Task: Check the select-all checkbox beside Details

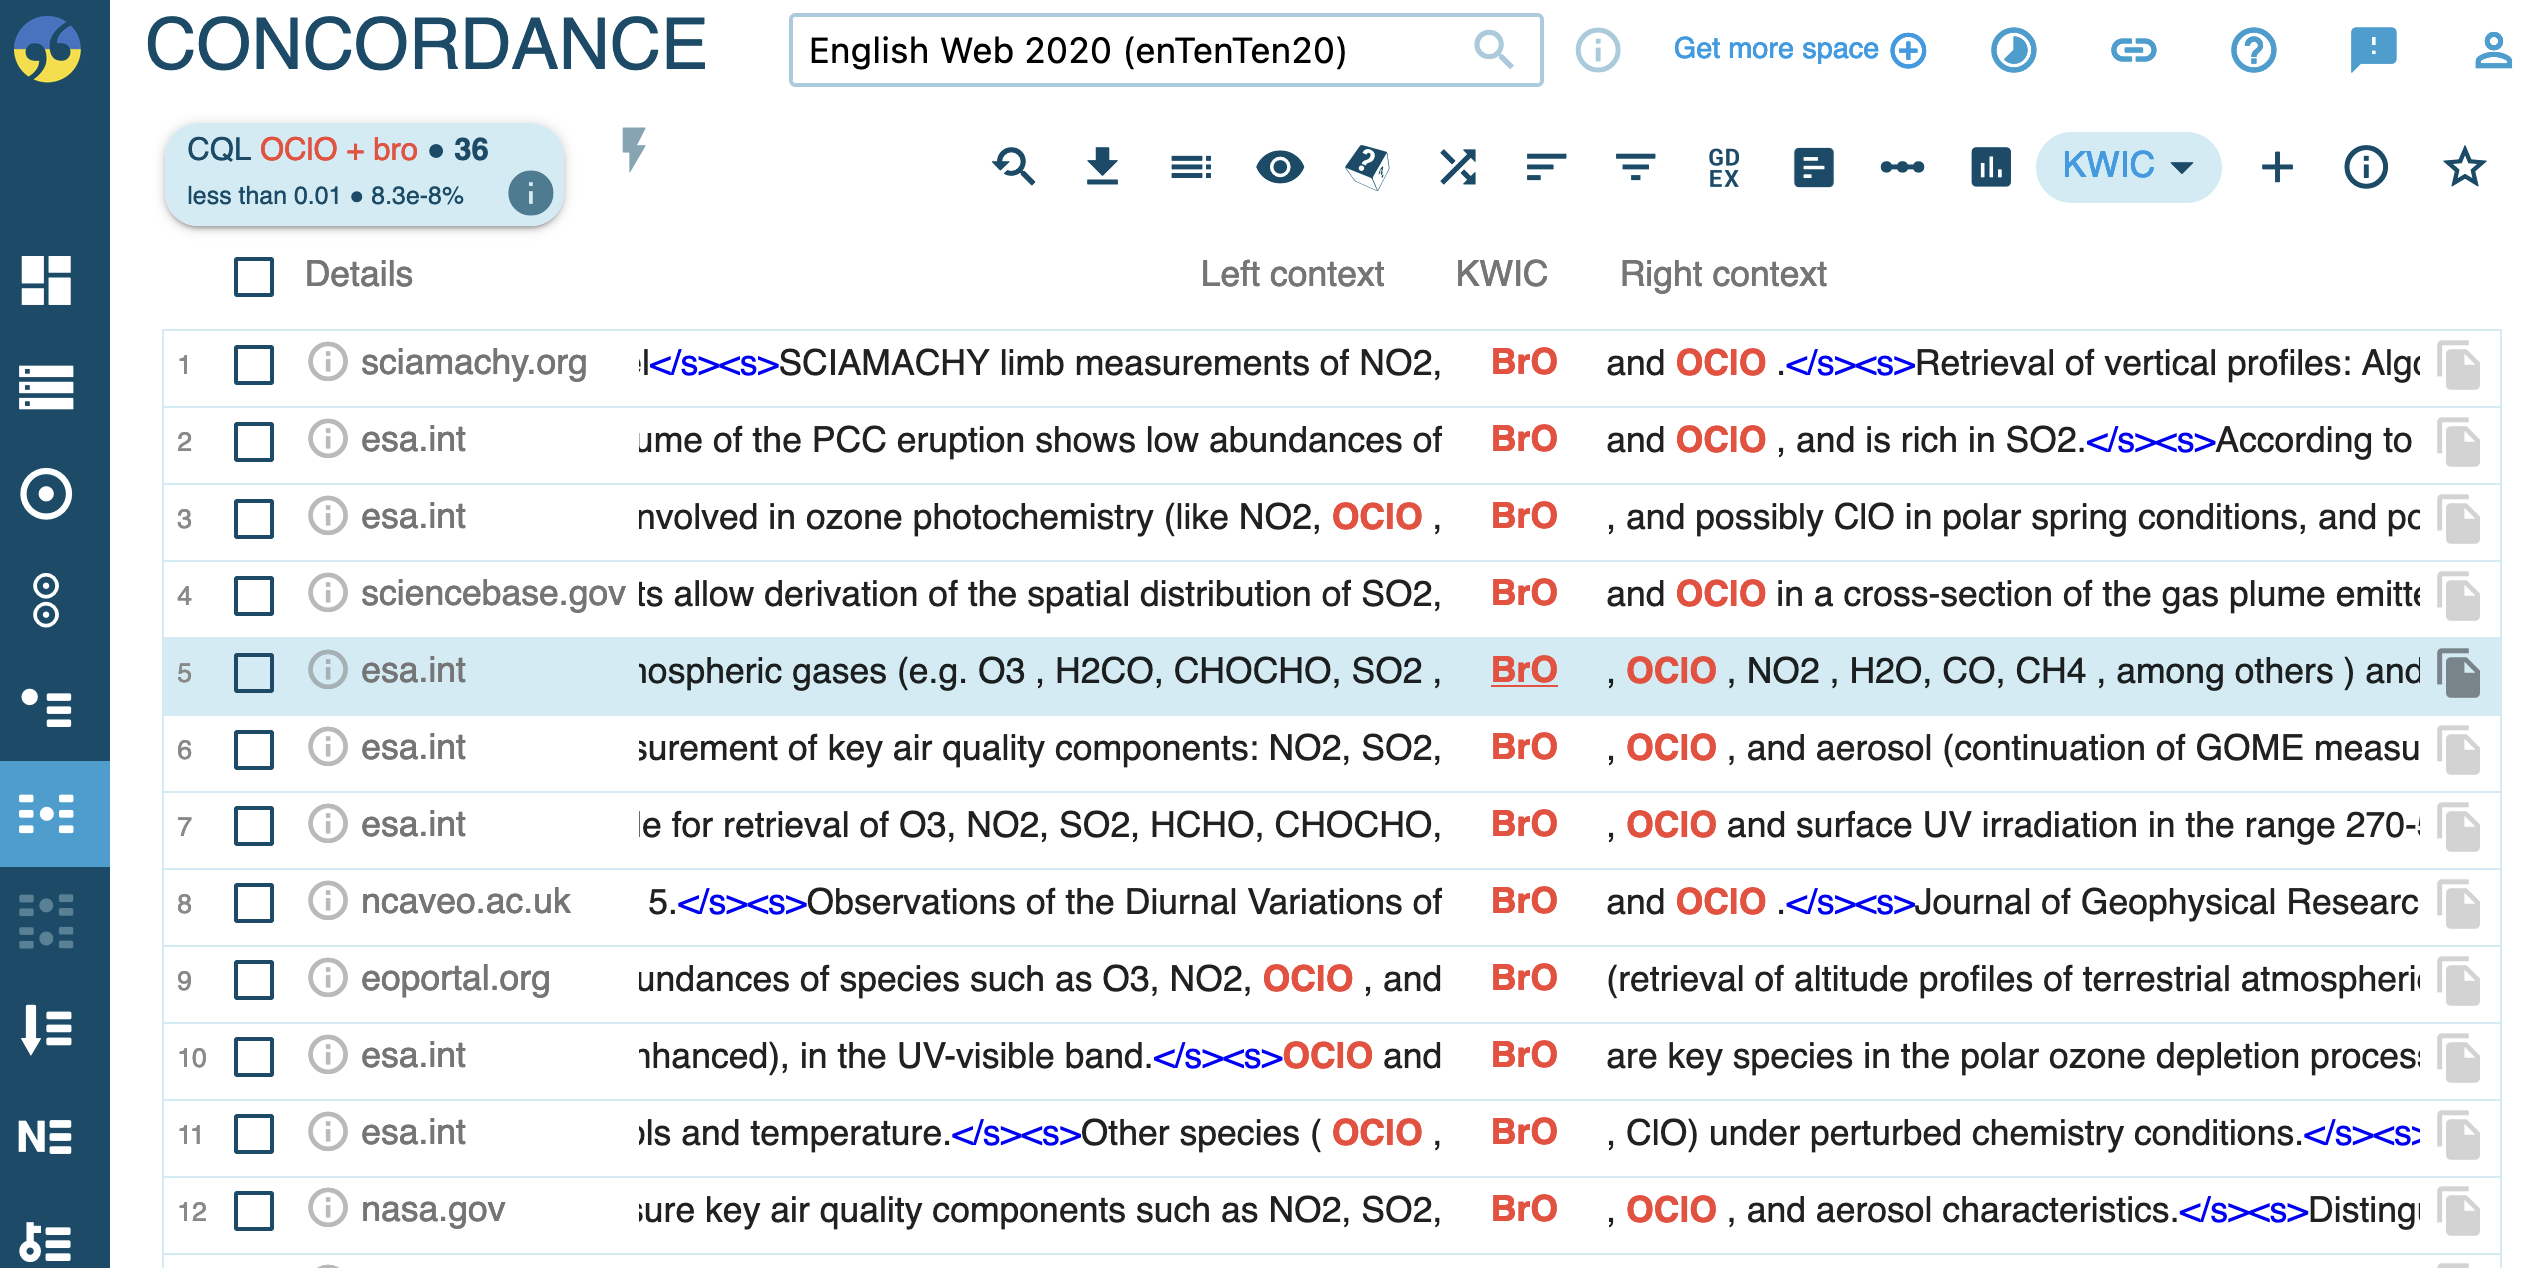Action: 254,276
